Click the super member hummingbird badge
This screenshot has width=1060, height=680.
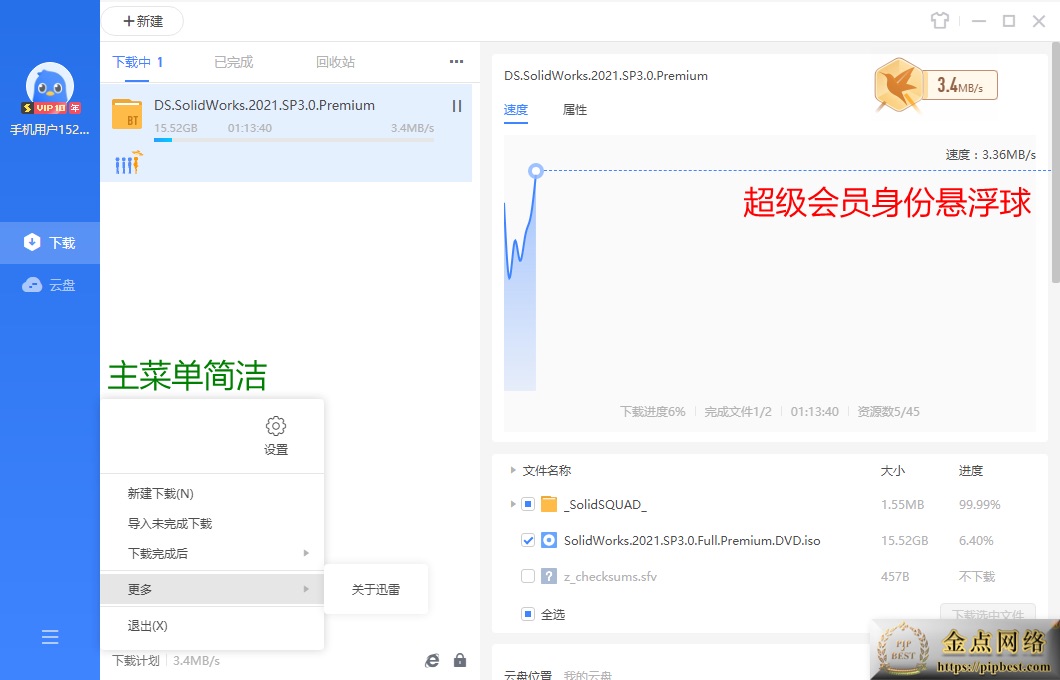click(898, 86)
